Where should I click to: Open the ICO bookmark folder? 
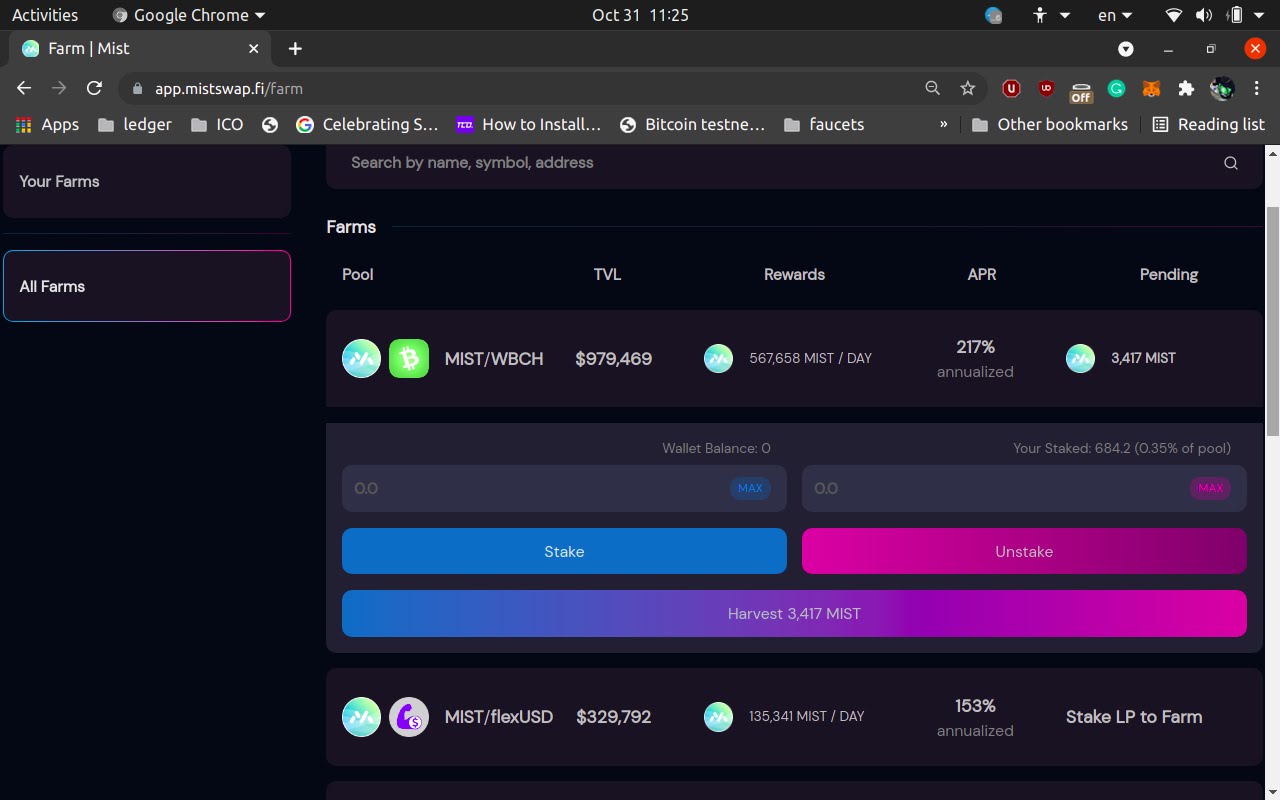(217, 124)
